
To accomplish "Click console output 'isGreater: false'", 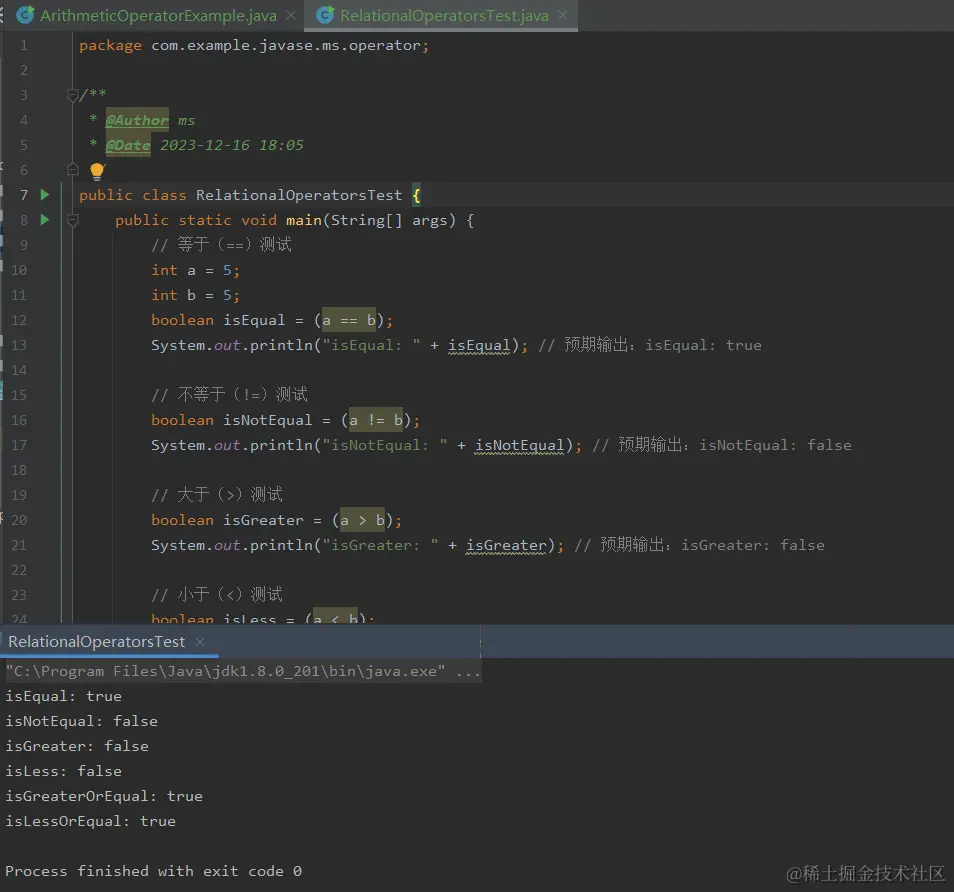I will pos(77,746).
